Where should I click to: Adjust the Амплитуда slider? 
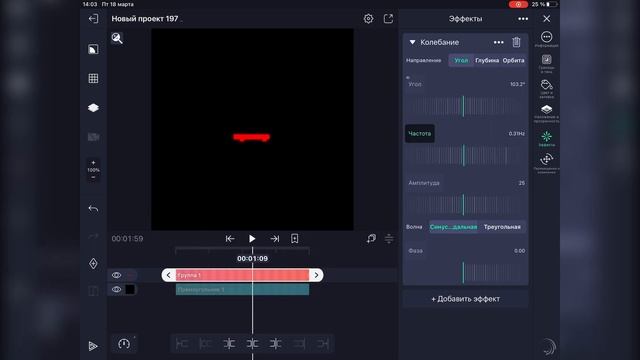[x=465, y=205]
